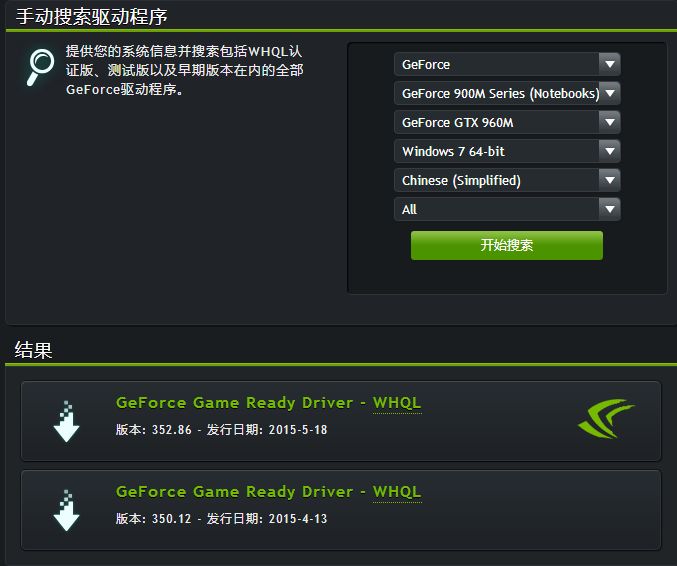This screenshot has width=677, height=566.
Task: Click the NVIDIA logo in first result
Action: 606,418
